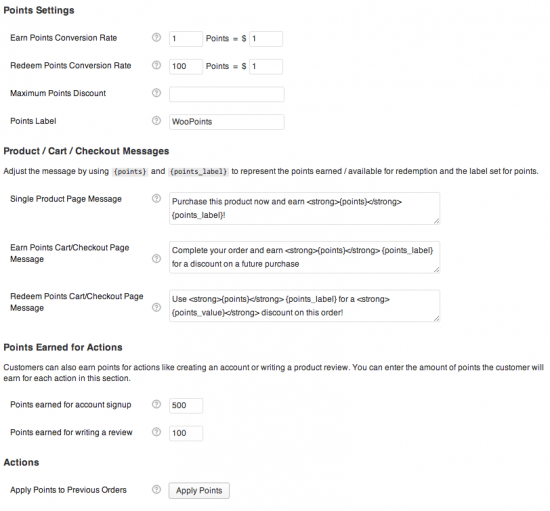Click help icon for Redeem Points Conversion Rate
Screen dimensions: 550x511
click(x=156, y=65)
